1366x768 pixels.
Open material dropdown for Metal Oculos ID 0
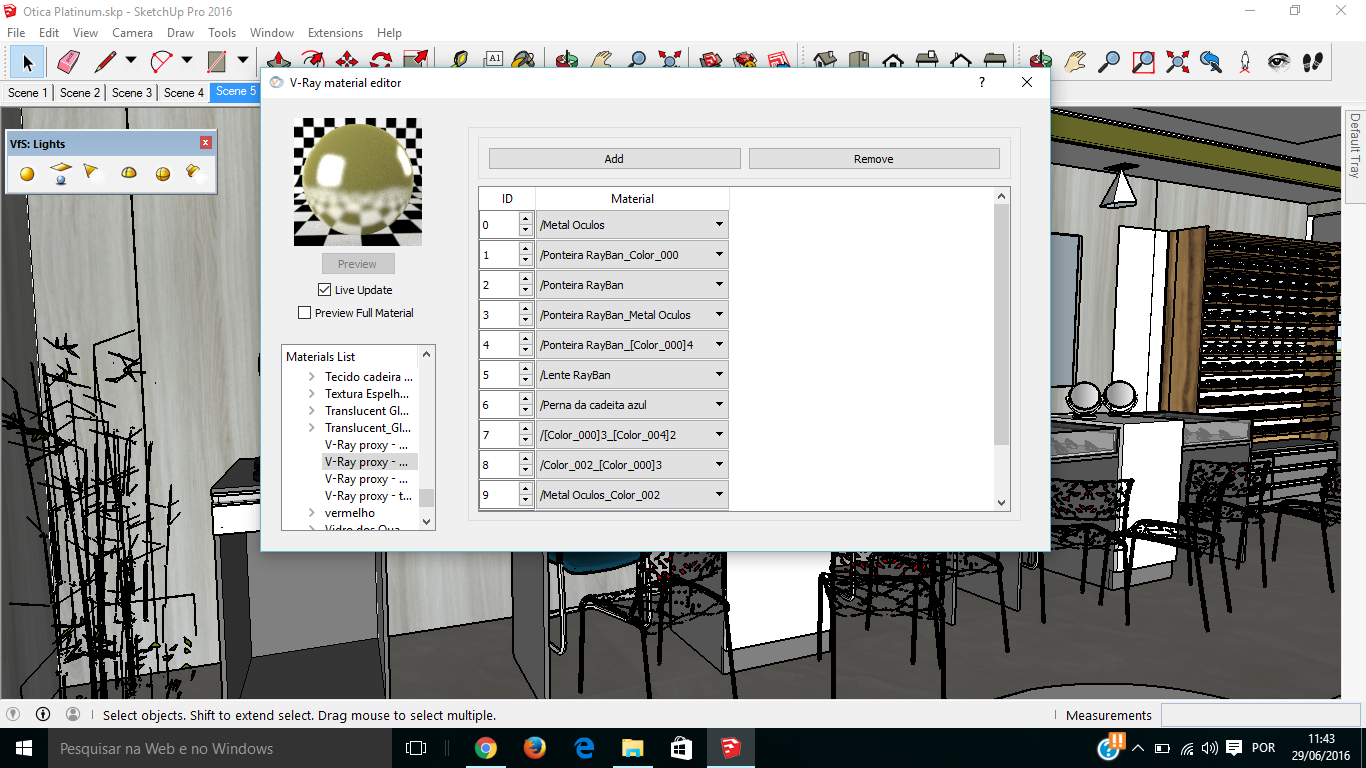(x=632, y=225)
